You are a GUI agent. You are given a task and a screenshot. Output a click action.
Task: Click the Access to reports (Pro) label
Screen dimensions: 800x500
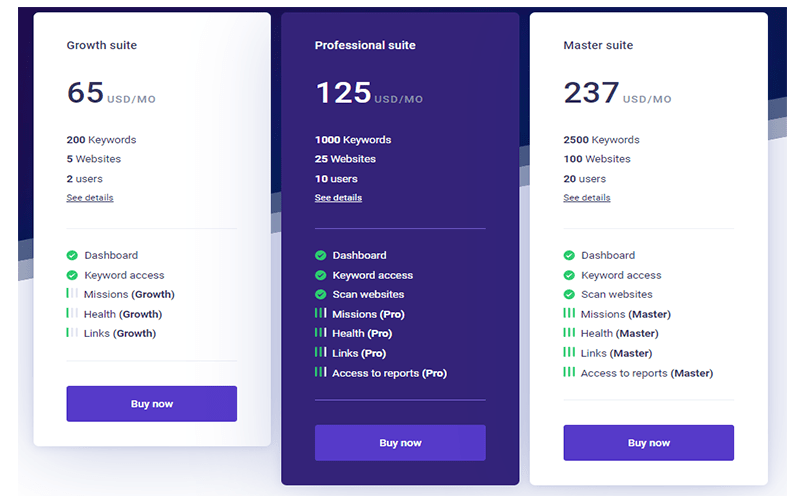[x=389, y=373]
